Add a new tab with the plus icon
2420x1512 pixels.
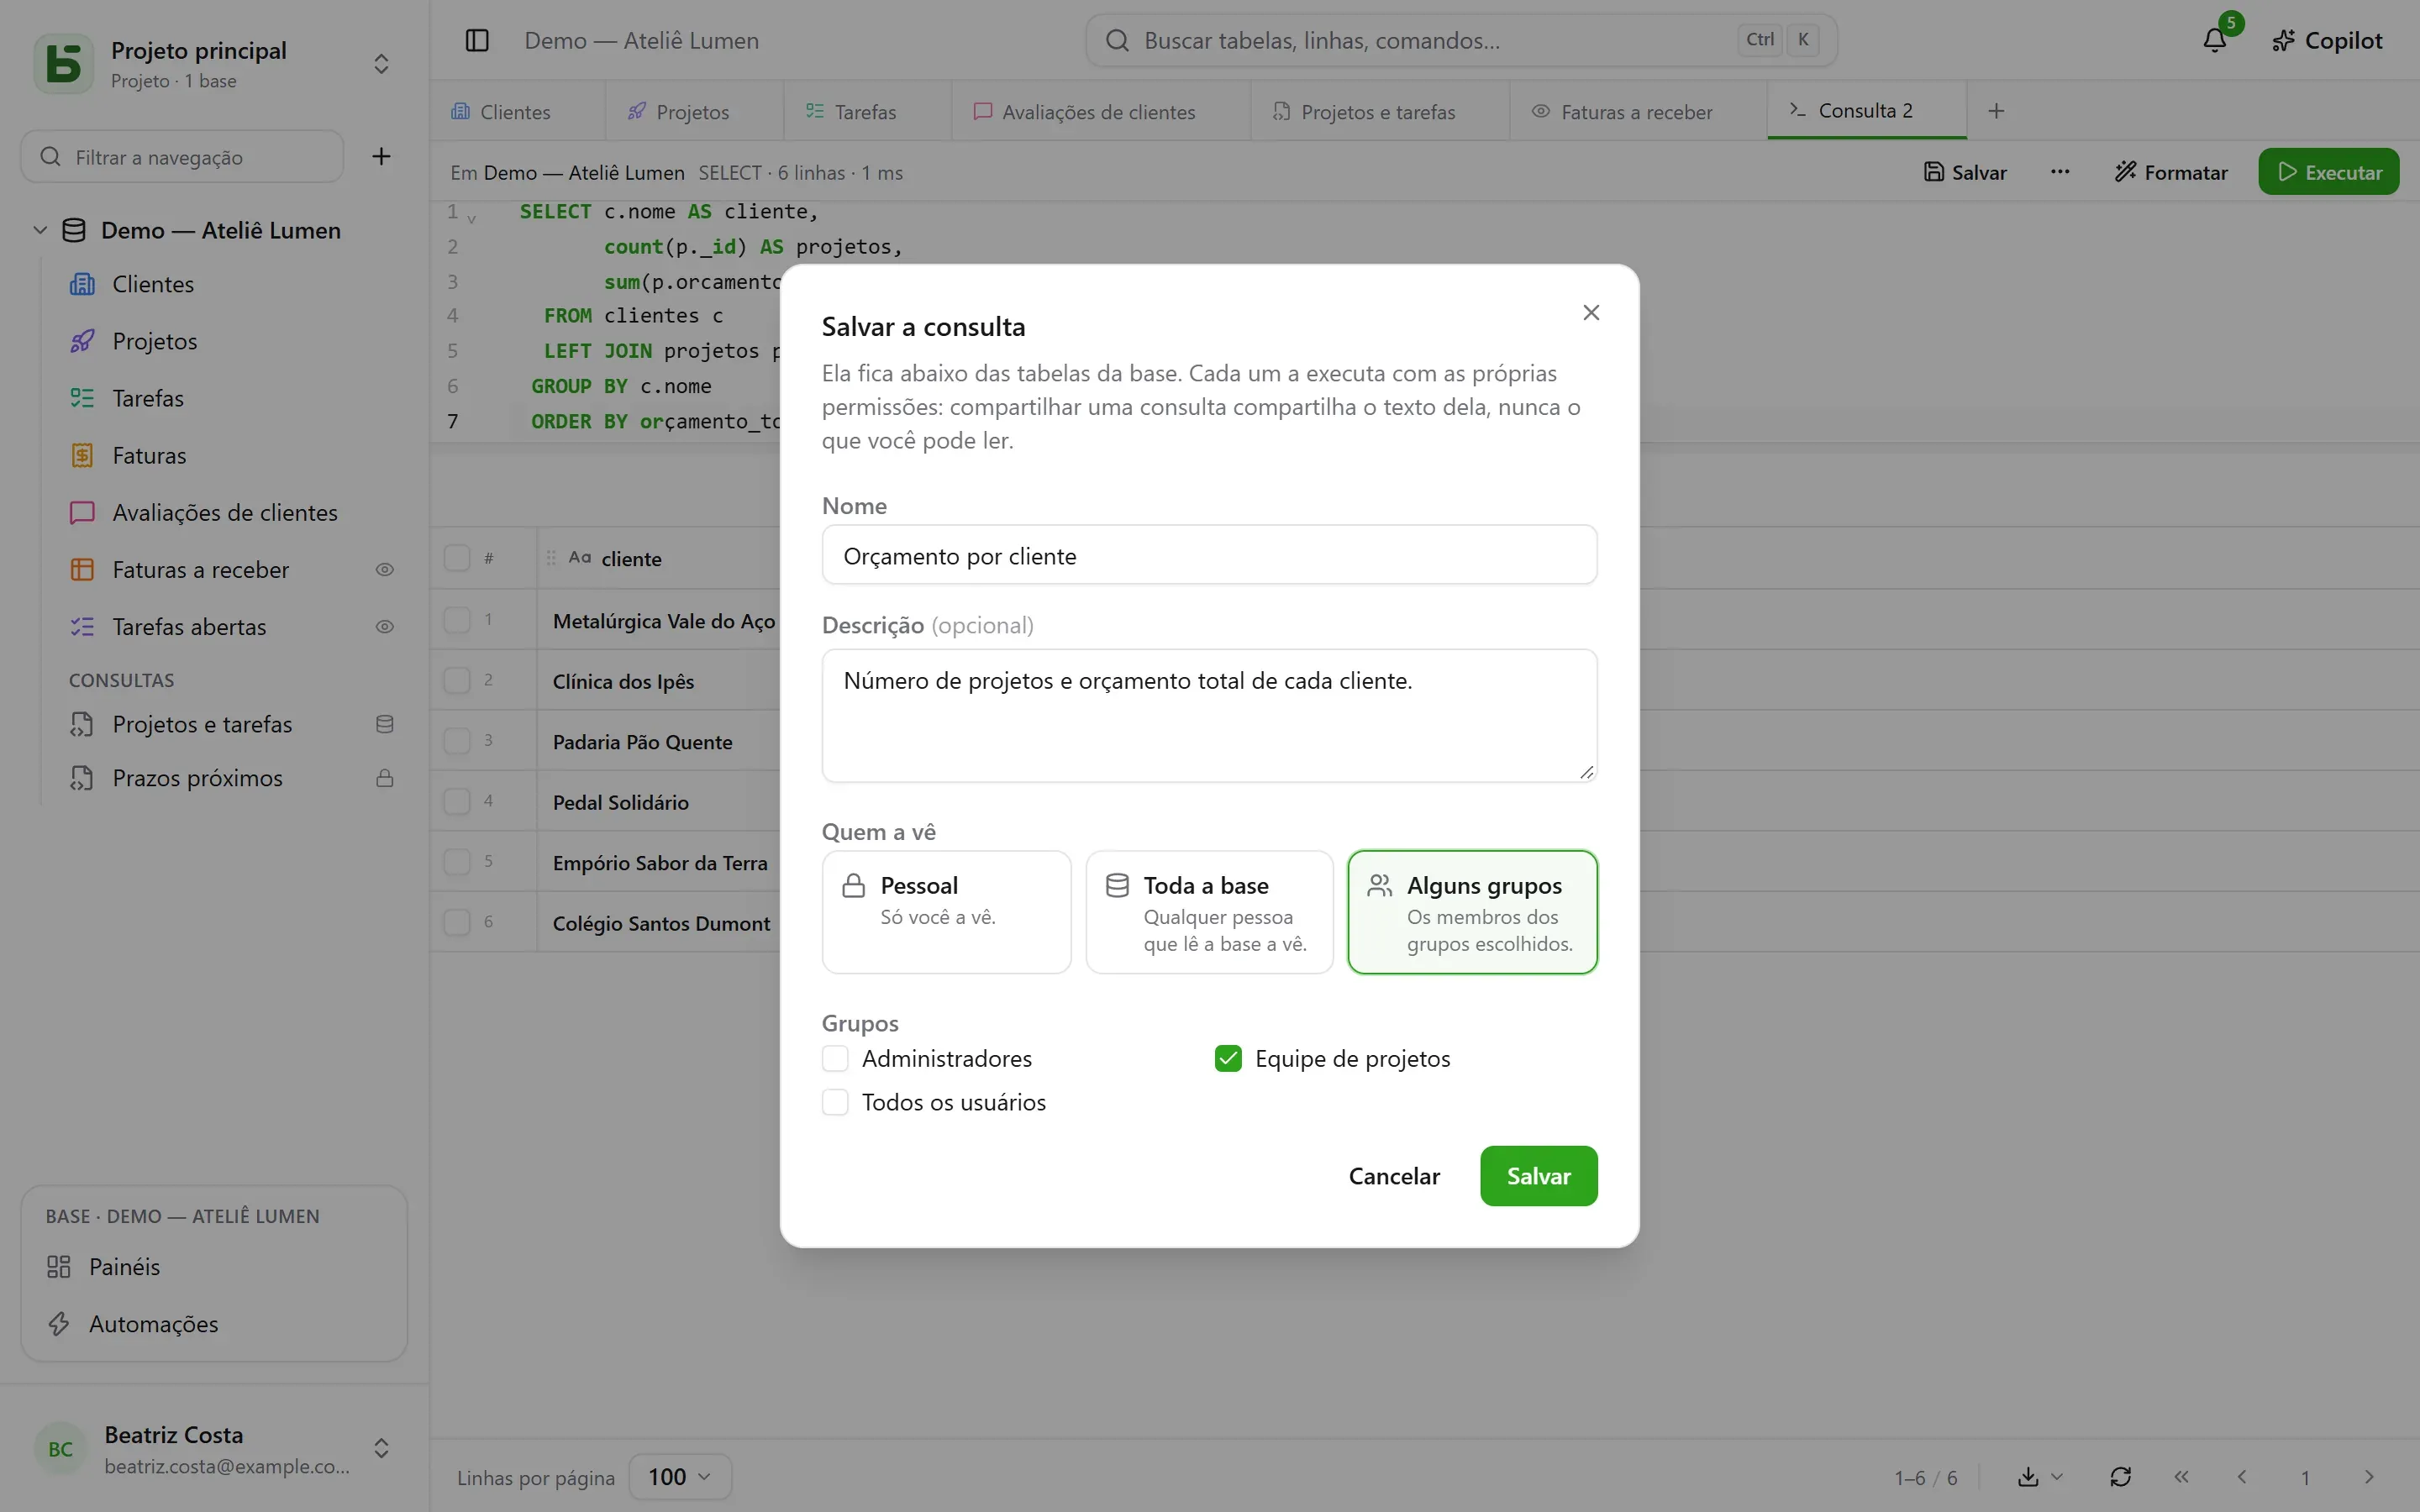click(x=1996, y=111)
